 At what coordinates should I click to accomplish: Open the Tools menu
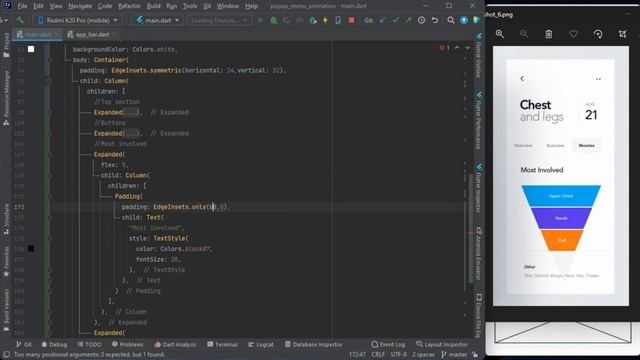[x=190, y=6]
